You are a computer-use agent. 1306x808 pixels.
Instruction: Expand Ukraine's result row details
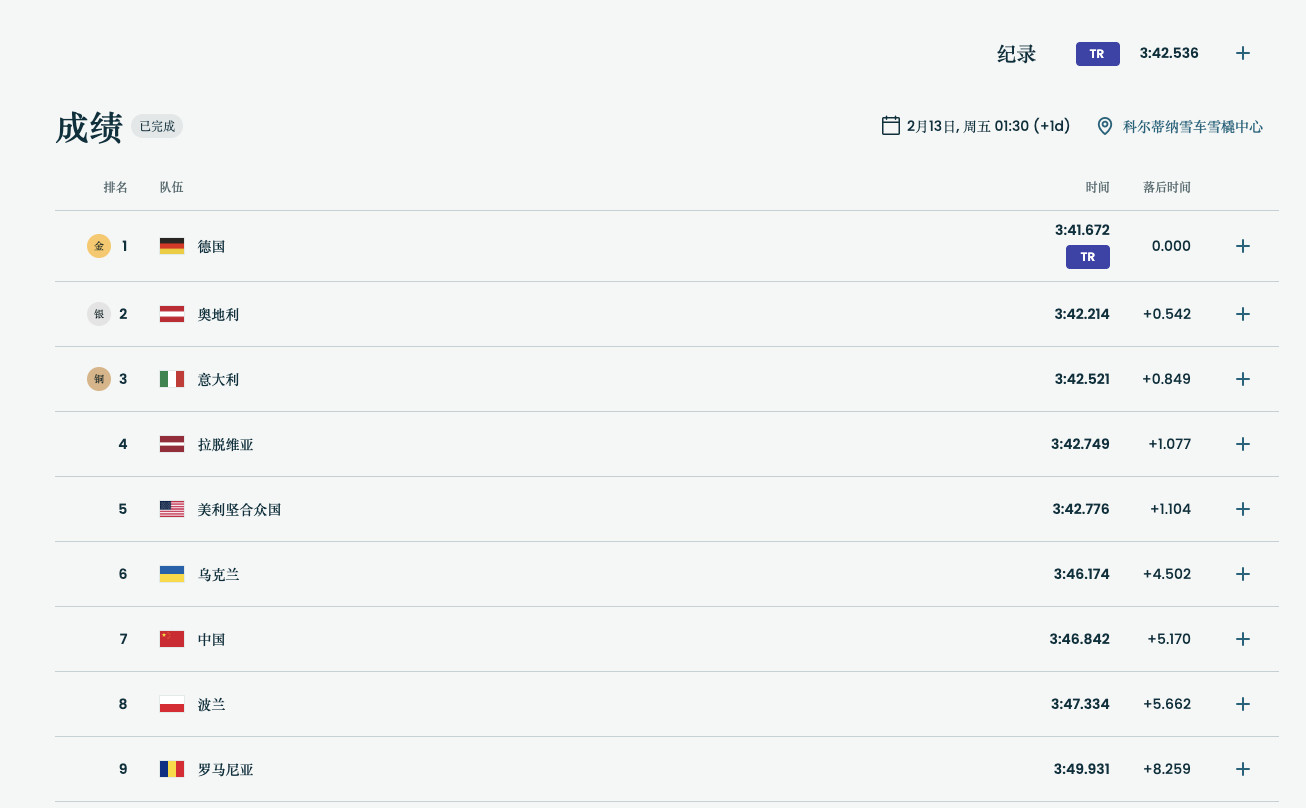1242,574
